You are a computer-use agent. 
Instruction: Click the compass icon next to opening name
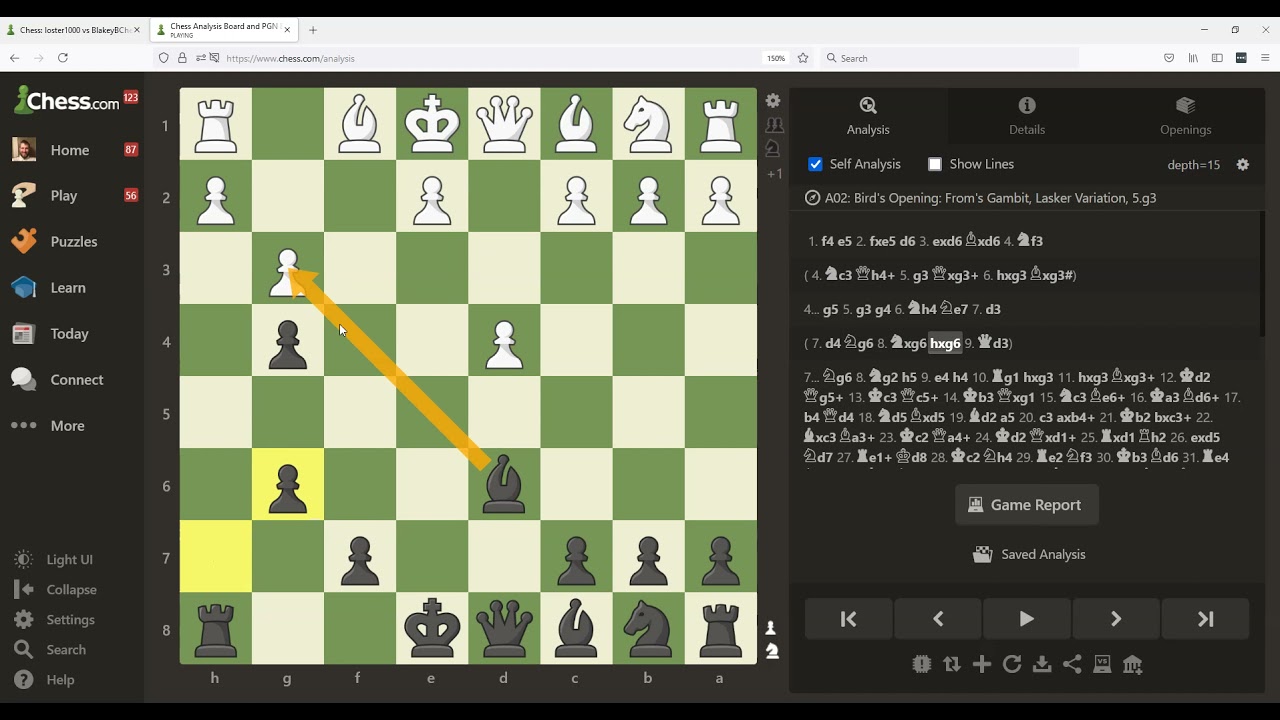[812, 198]
